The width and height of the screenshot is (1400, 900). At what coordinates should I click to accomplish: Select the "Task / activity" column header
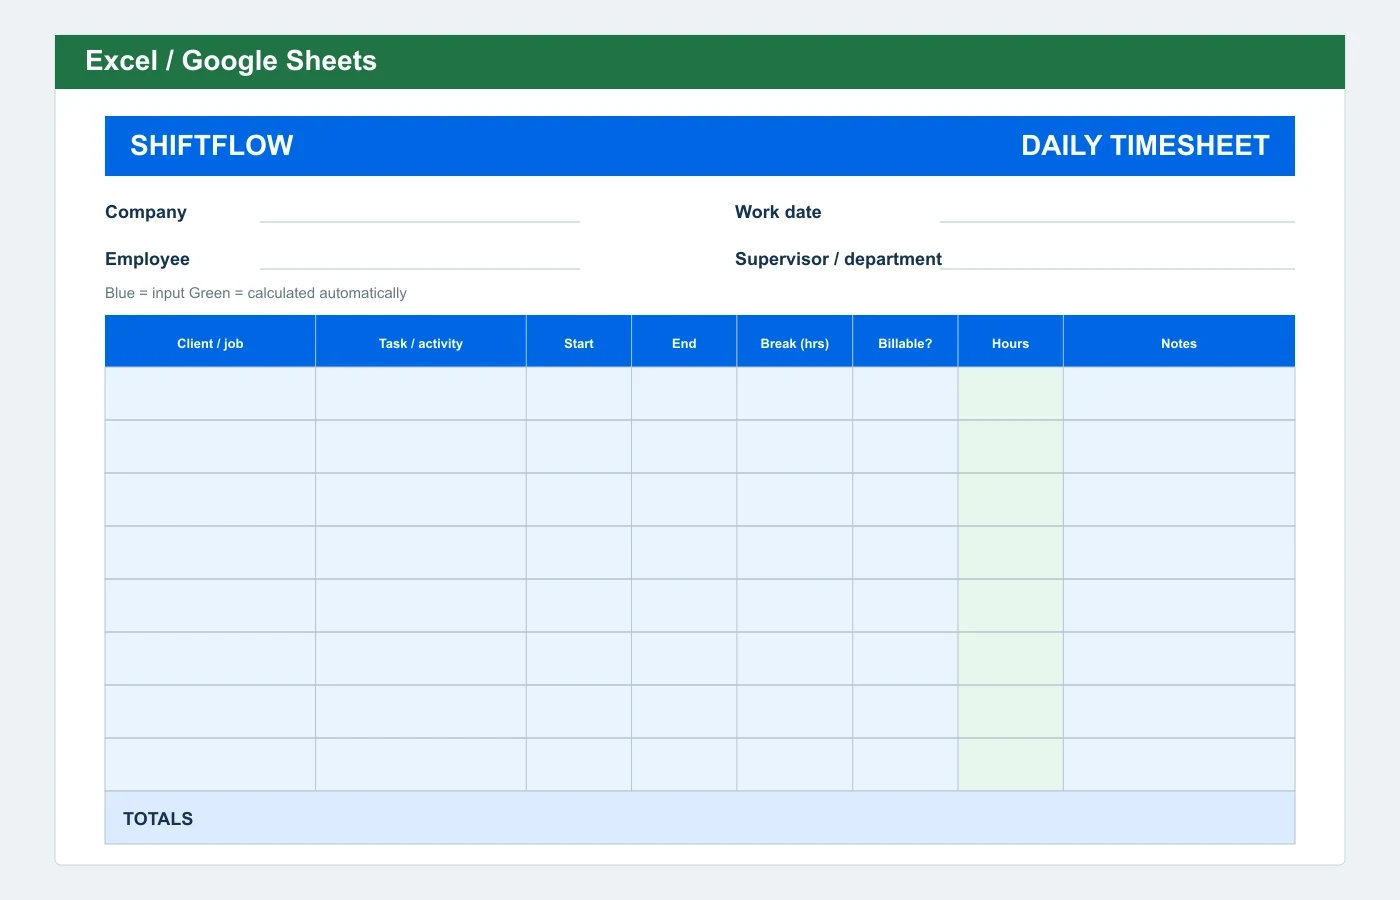click(x=421, y=342)
